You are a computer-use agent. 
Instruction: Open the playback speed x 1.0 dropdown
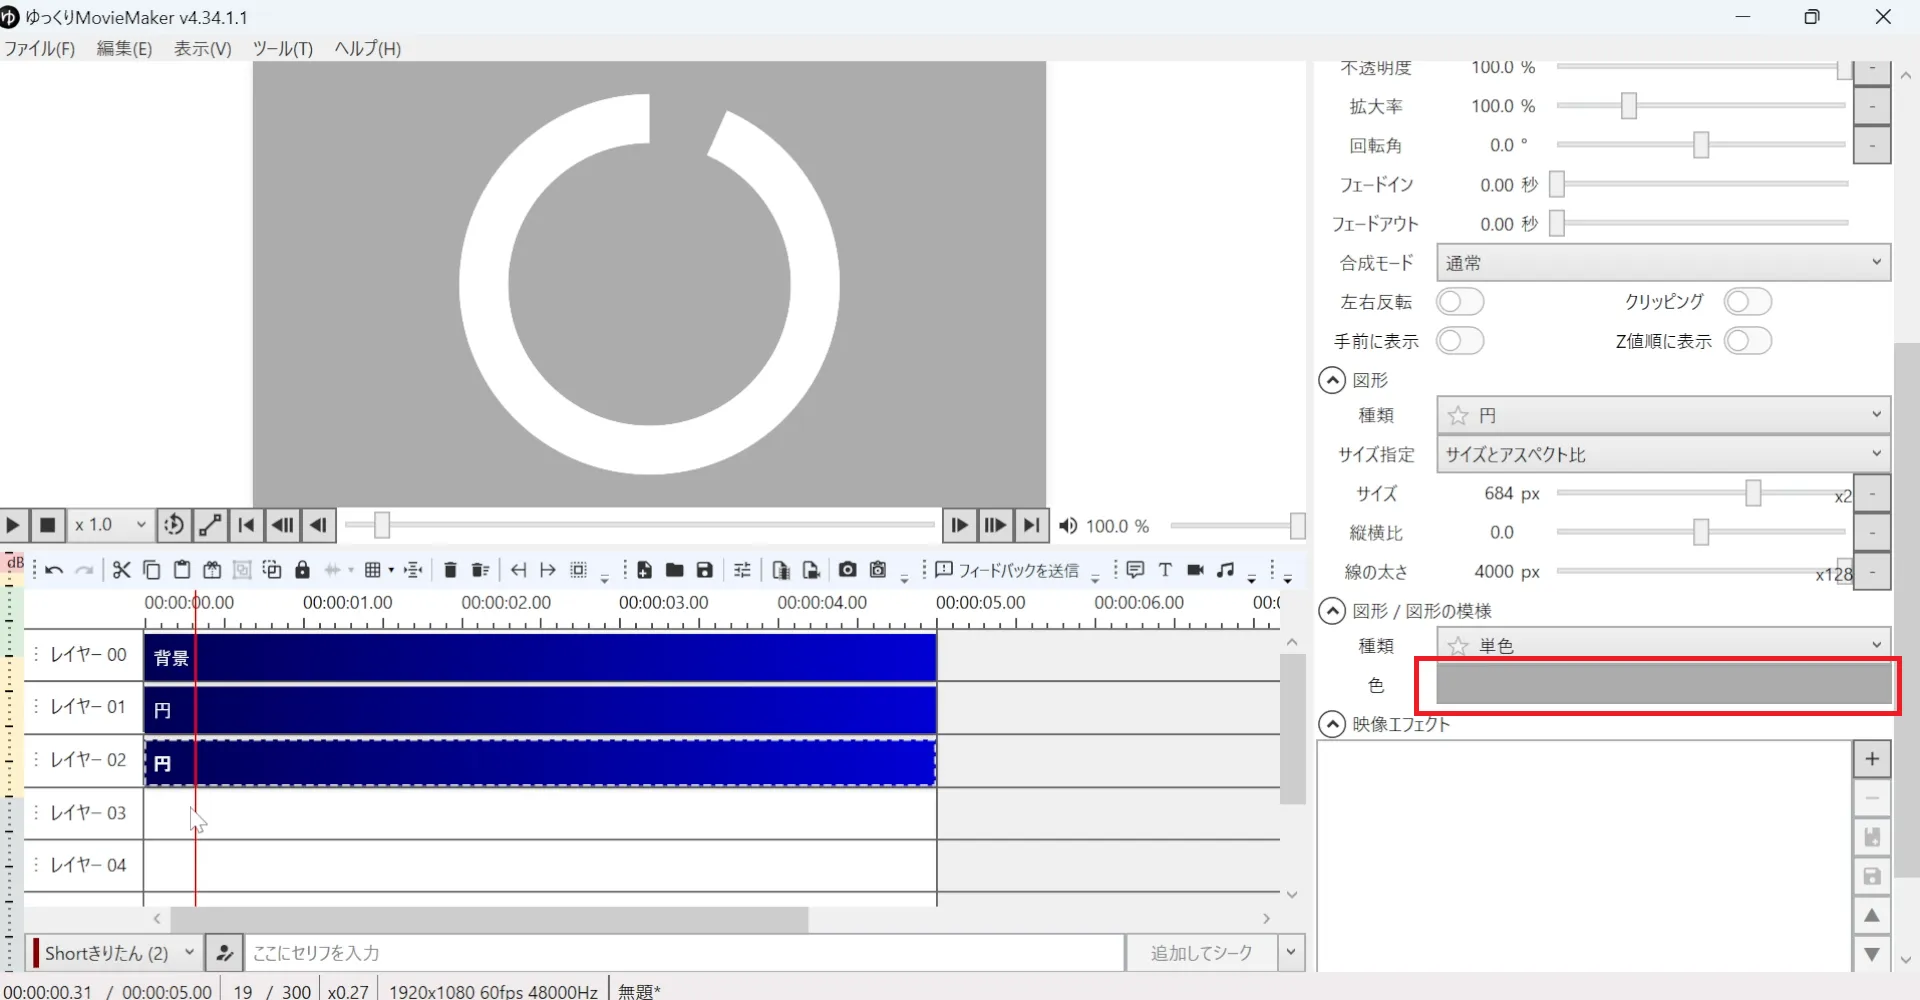pyautogui.click(x=110, y=525)
